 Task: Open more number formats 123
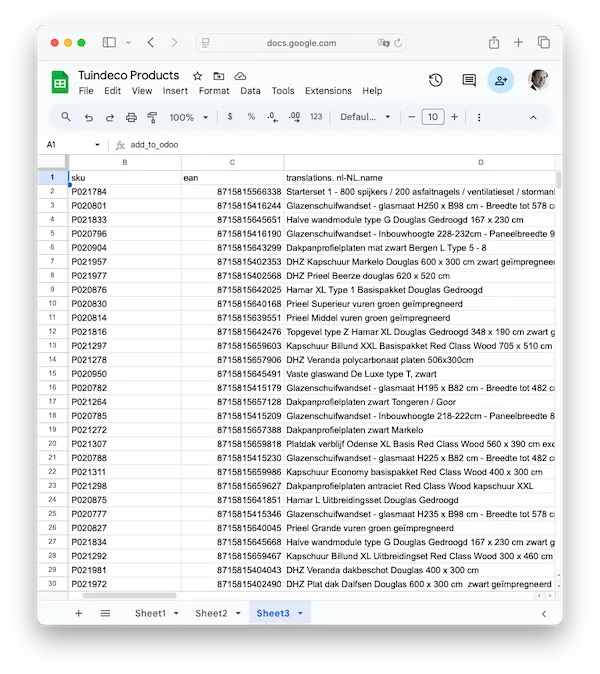point(316,117)
